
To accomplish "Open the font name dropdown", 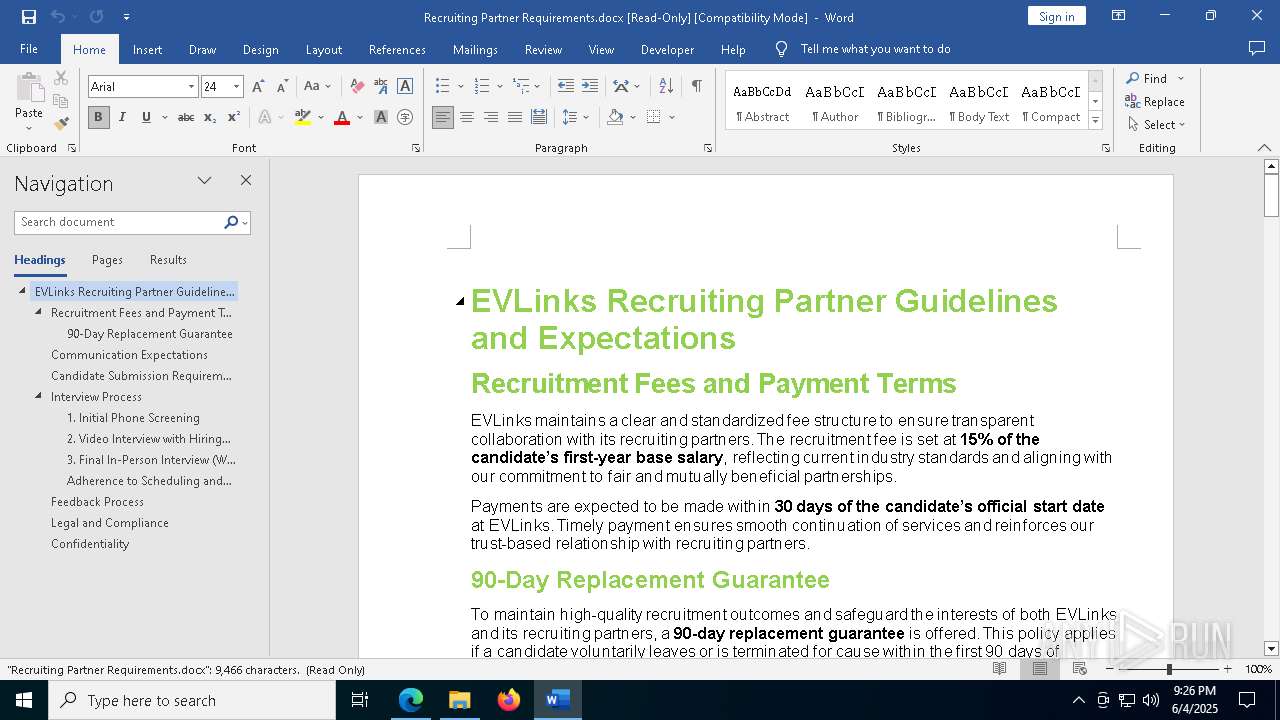I will coord(191,87).
